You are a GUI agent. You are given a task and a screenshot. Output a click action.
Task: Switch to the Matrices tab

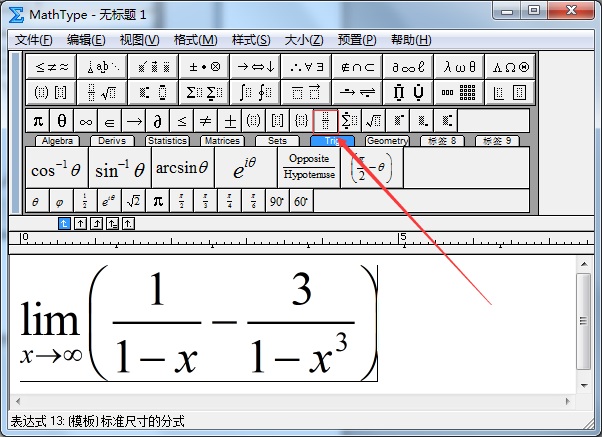tap(222, 141)
